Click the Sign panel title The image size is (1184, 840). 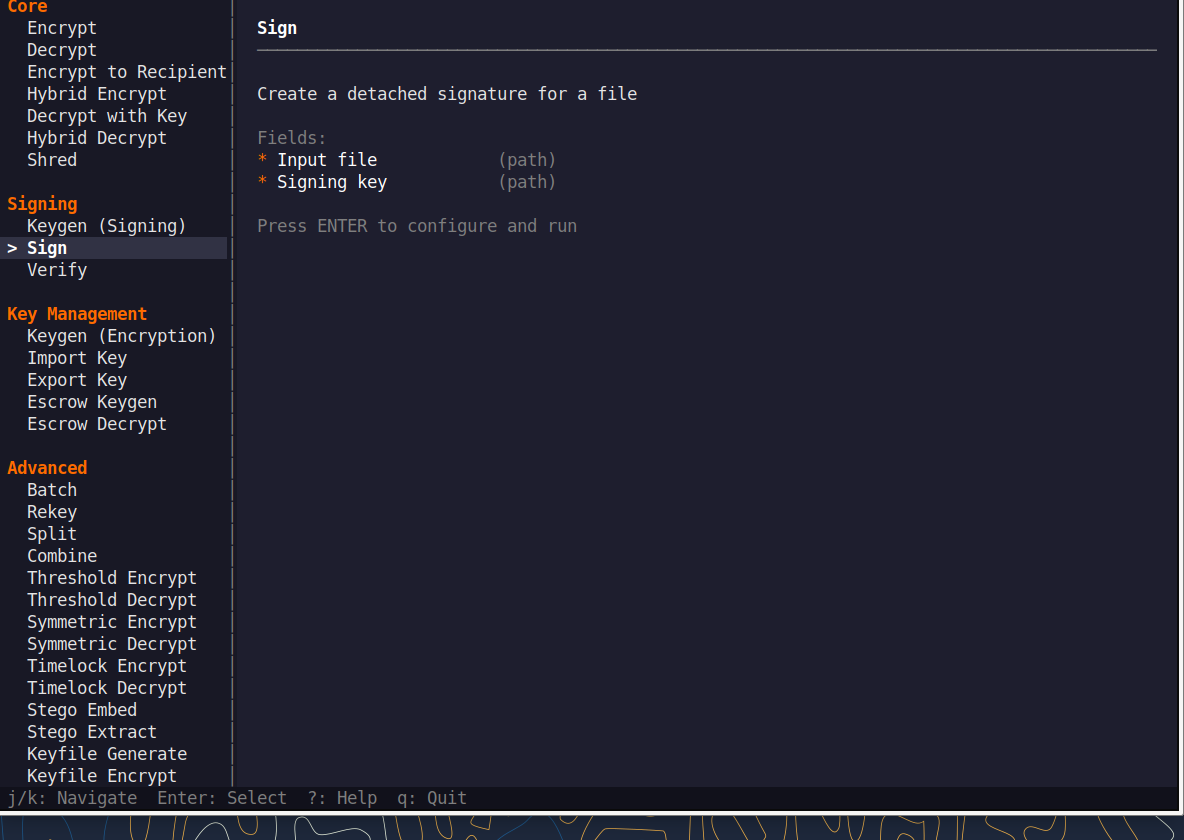pos(277,28)
